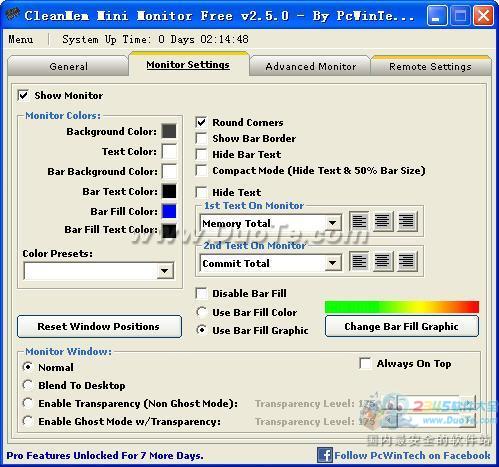
Task: Choose Blend To Desktop mode
Action: click(x=28, y=385)
